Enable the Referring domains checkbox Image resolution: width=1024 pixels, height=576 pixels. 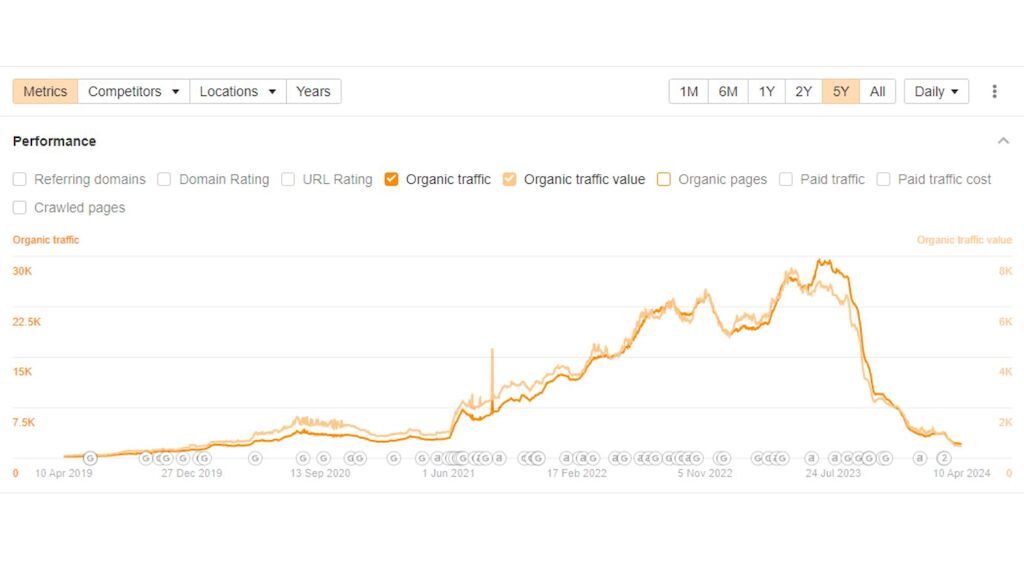click(20, 180)
